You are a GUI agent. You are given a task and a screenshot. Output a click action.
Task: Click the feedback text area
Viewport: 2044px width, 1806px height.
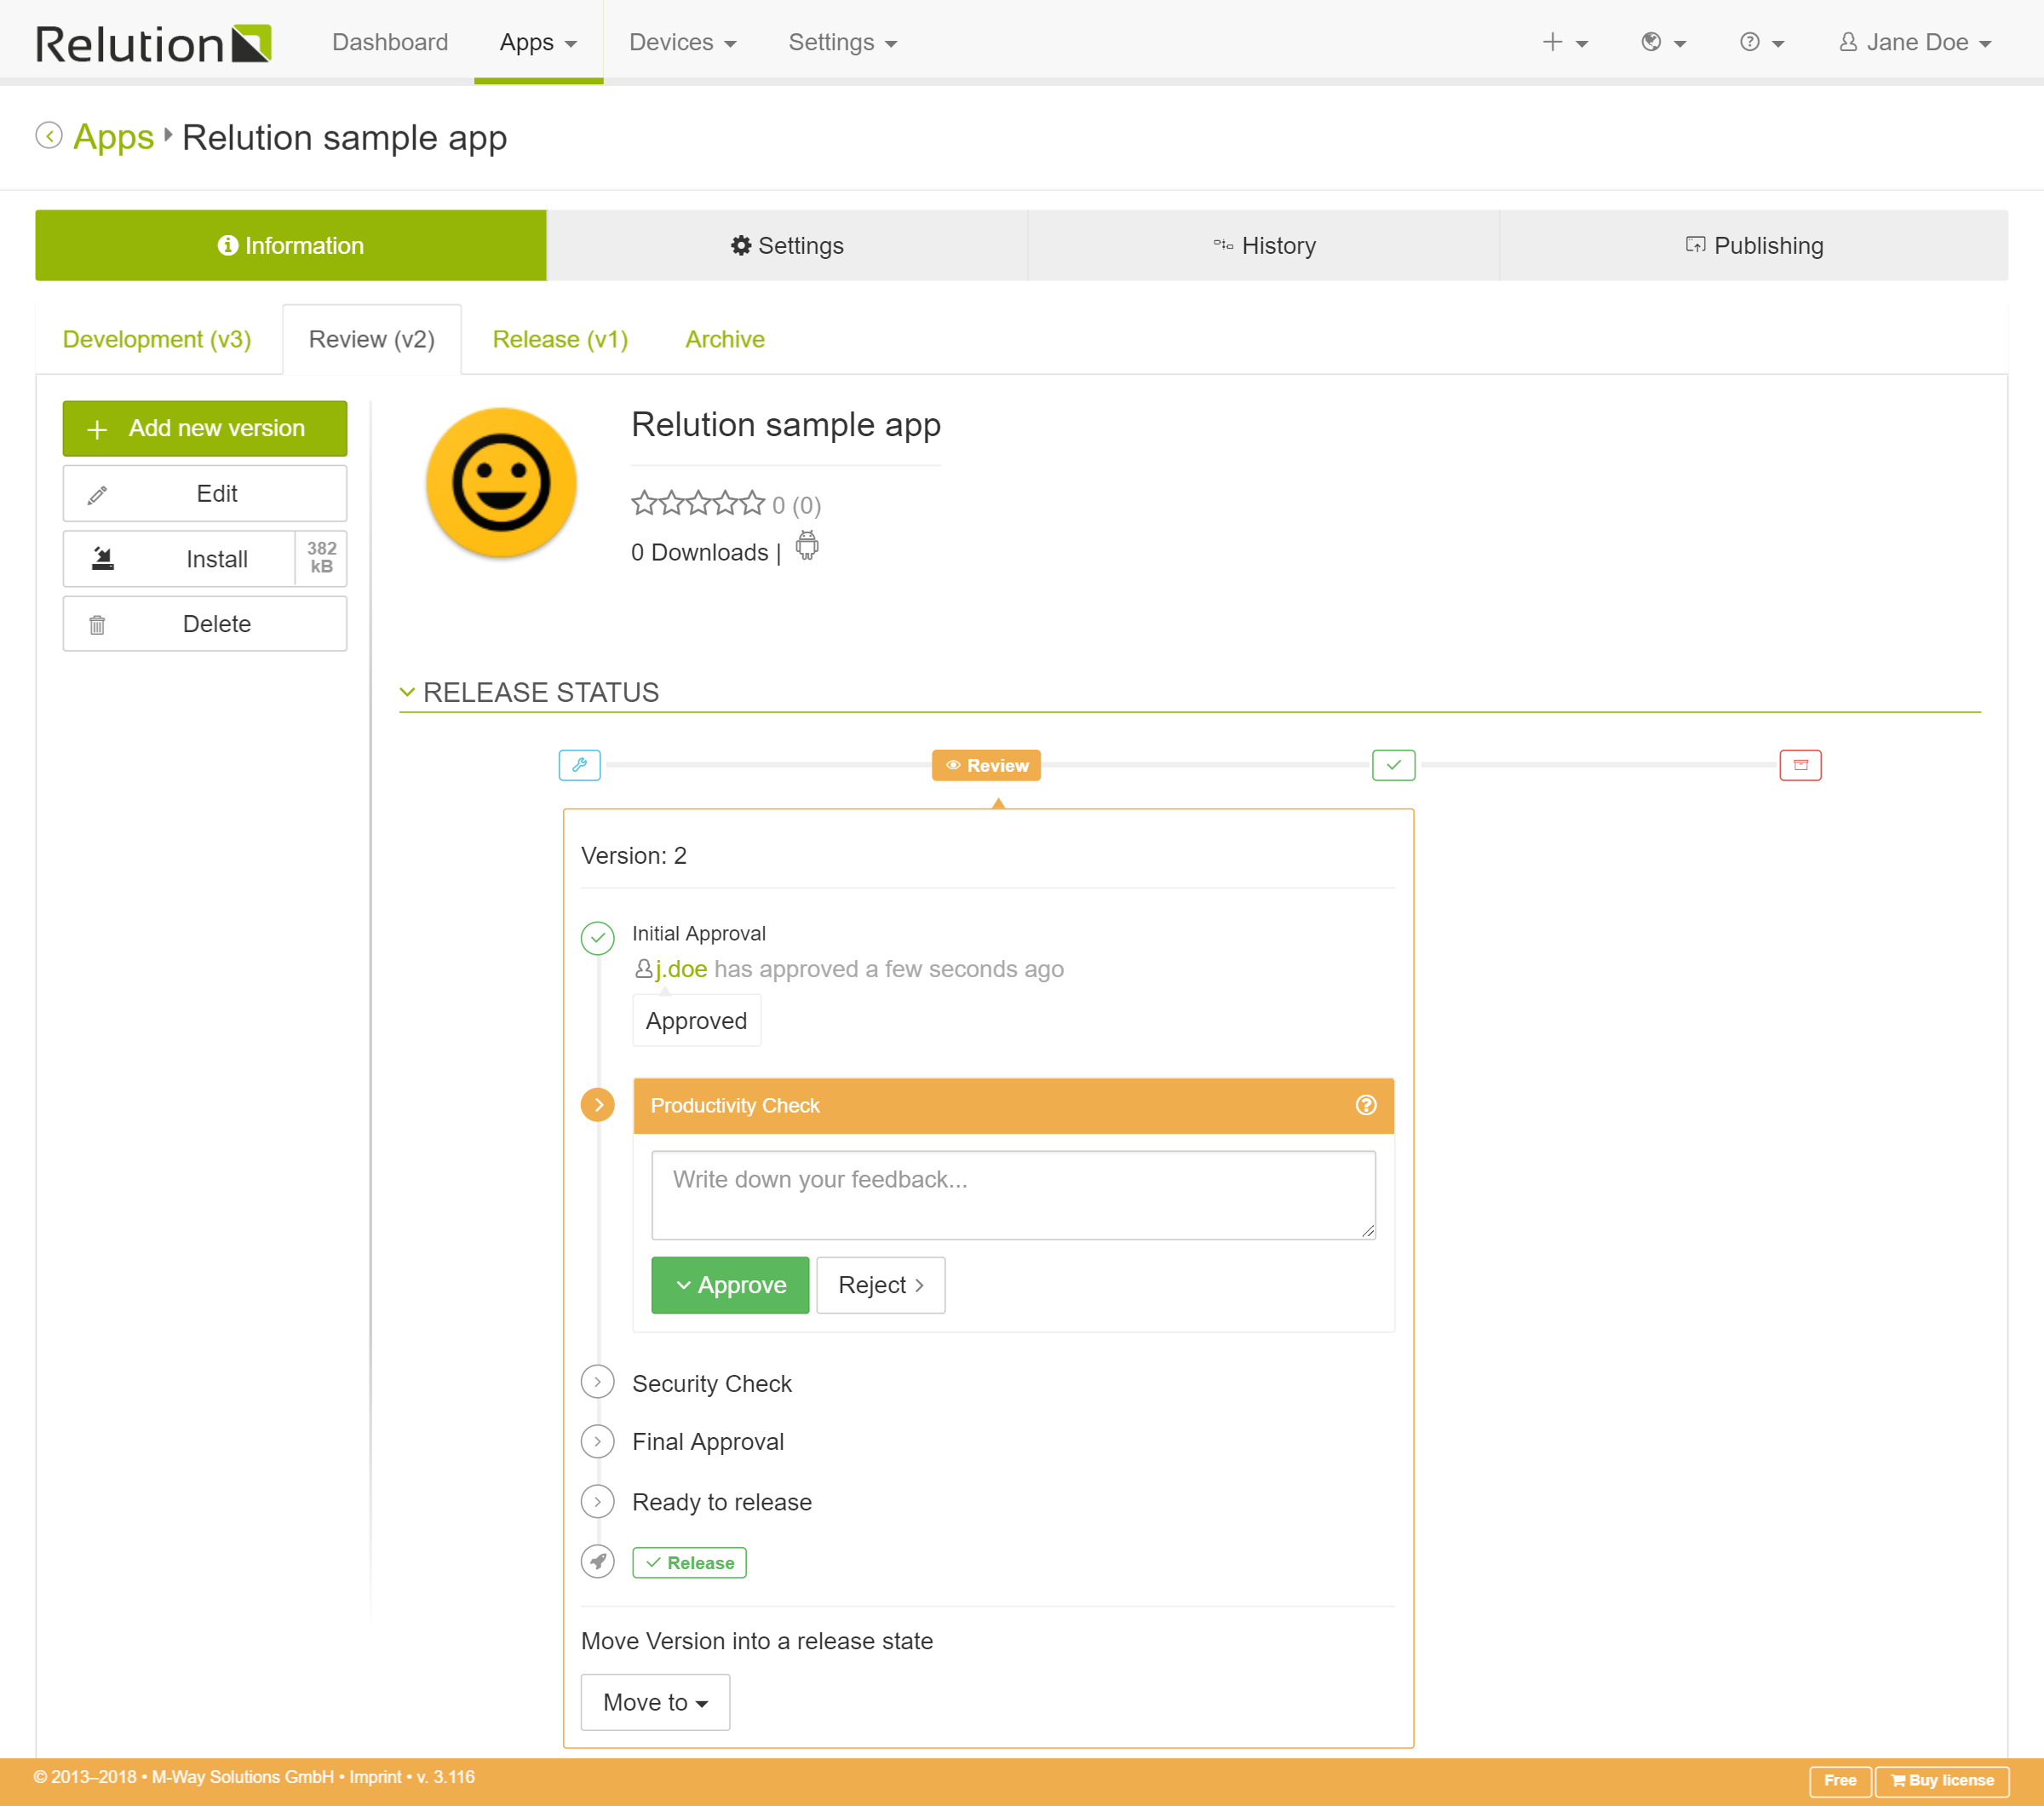1013,1195
